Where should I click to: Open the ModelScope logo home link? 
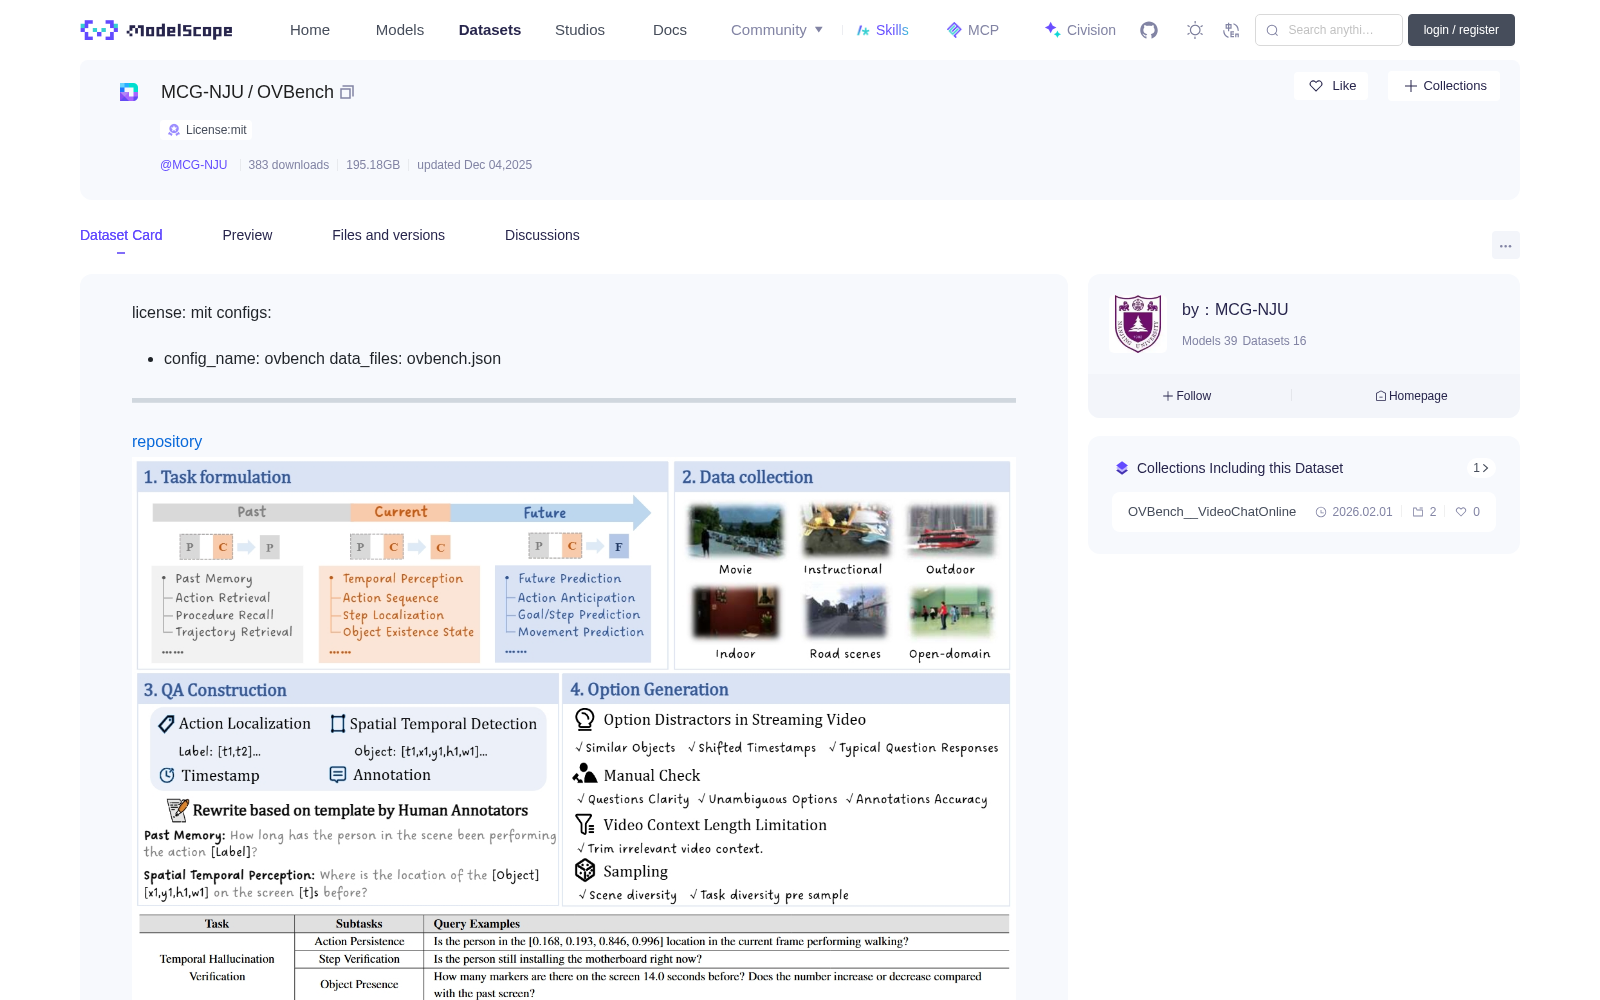pyautogui.click(x=156, y=30)
